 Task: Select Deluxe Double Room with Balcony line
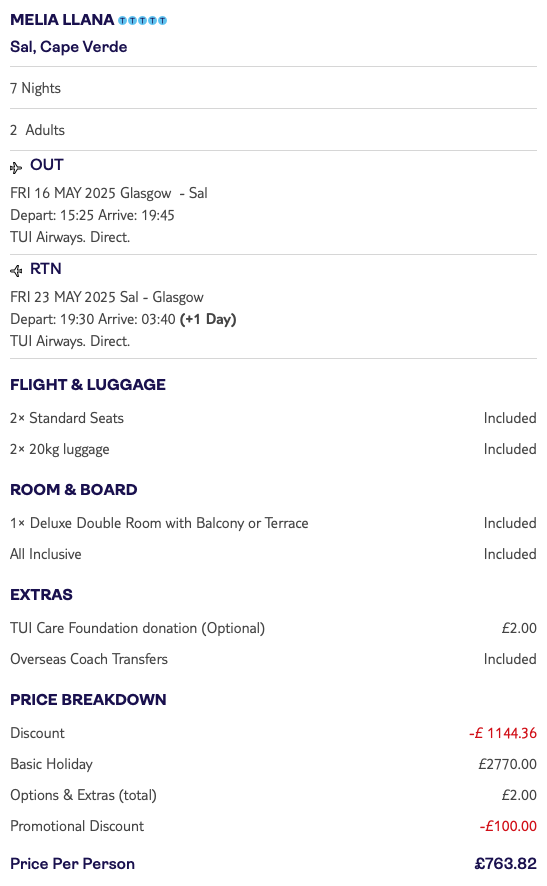274,523
